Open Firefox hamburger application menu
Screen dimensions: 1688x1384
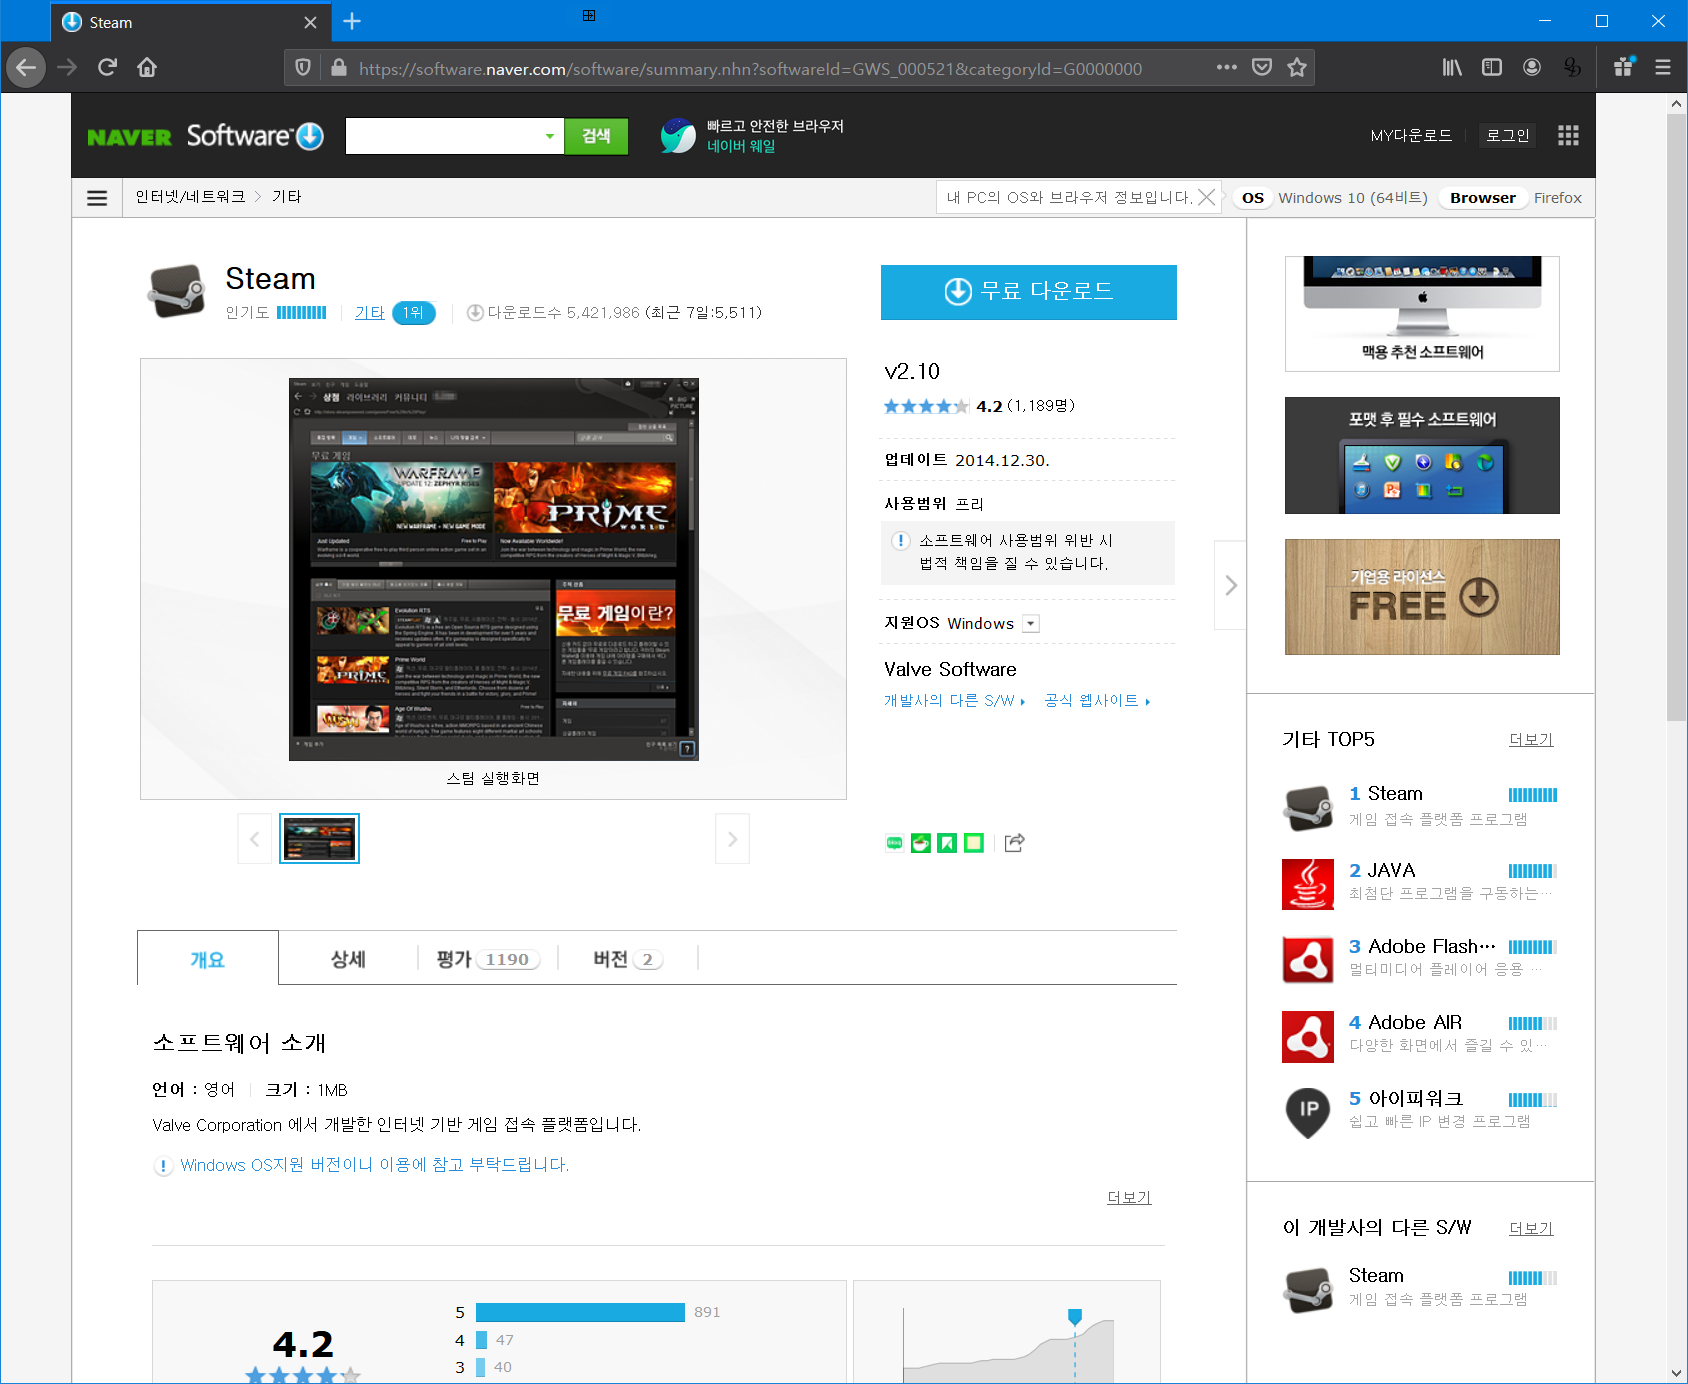click(x=1663, y=67)
